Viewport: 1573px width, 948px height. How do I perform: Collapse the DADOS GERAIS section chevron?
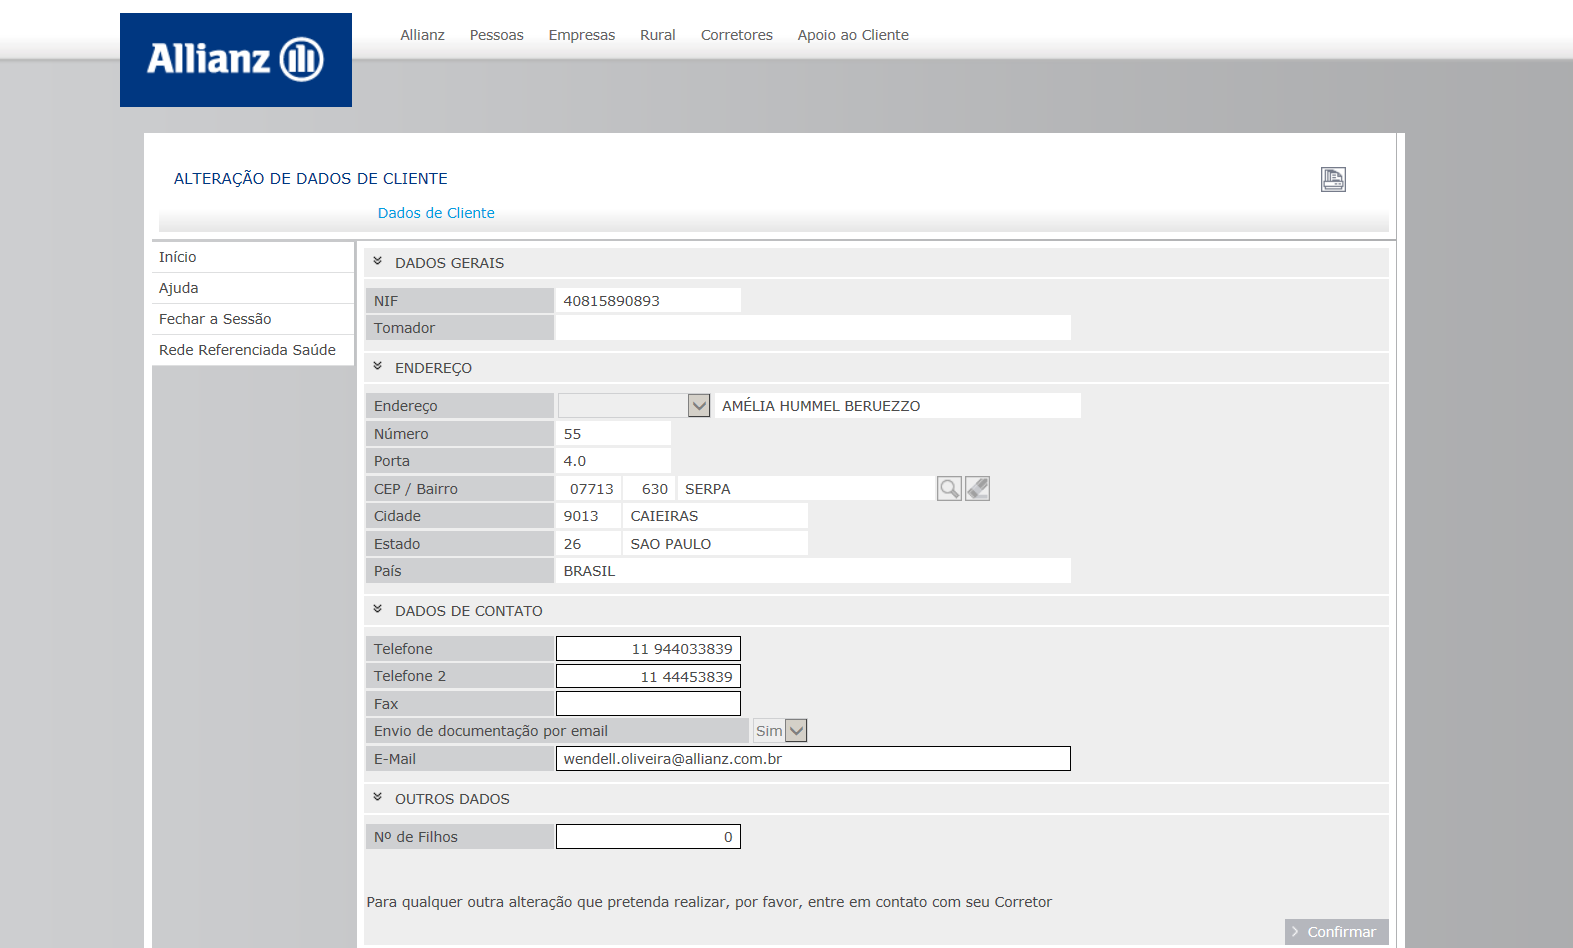pyautogui.click(x=378, y=262)
